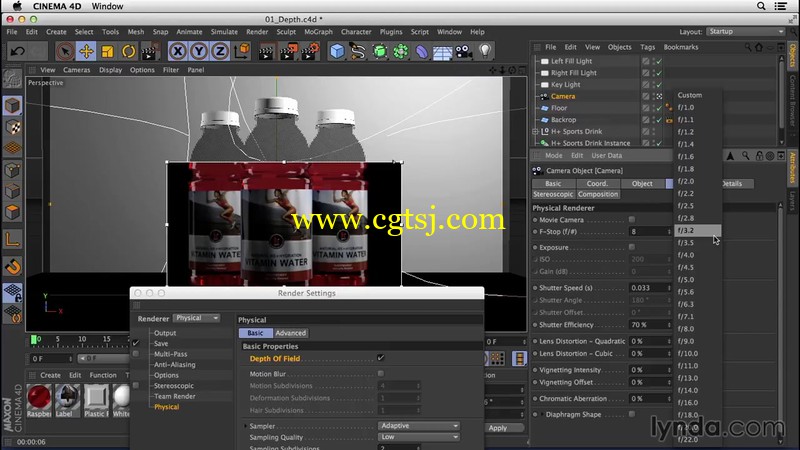Toggle Y axis lock
Viewport: 800px width, 450px height.
coord(199,51)
